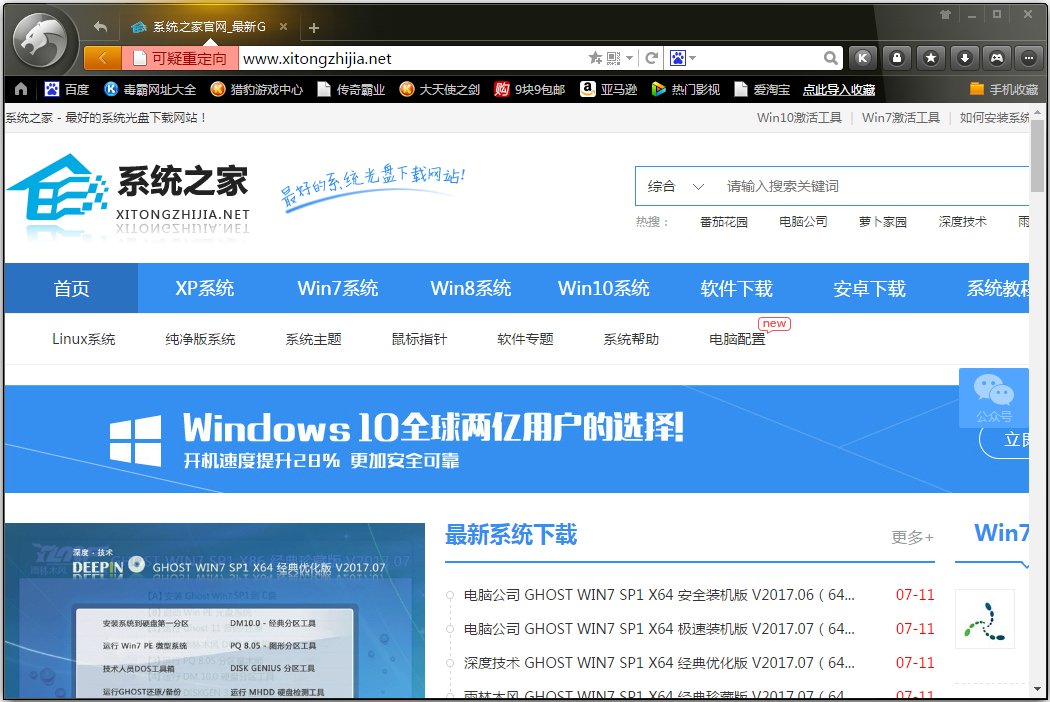Open the Win10激活工具 top link

pos(799,118)
